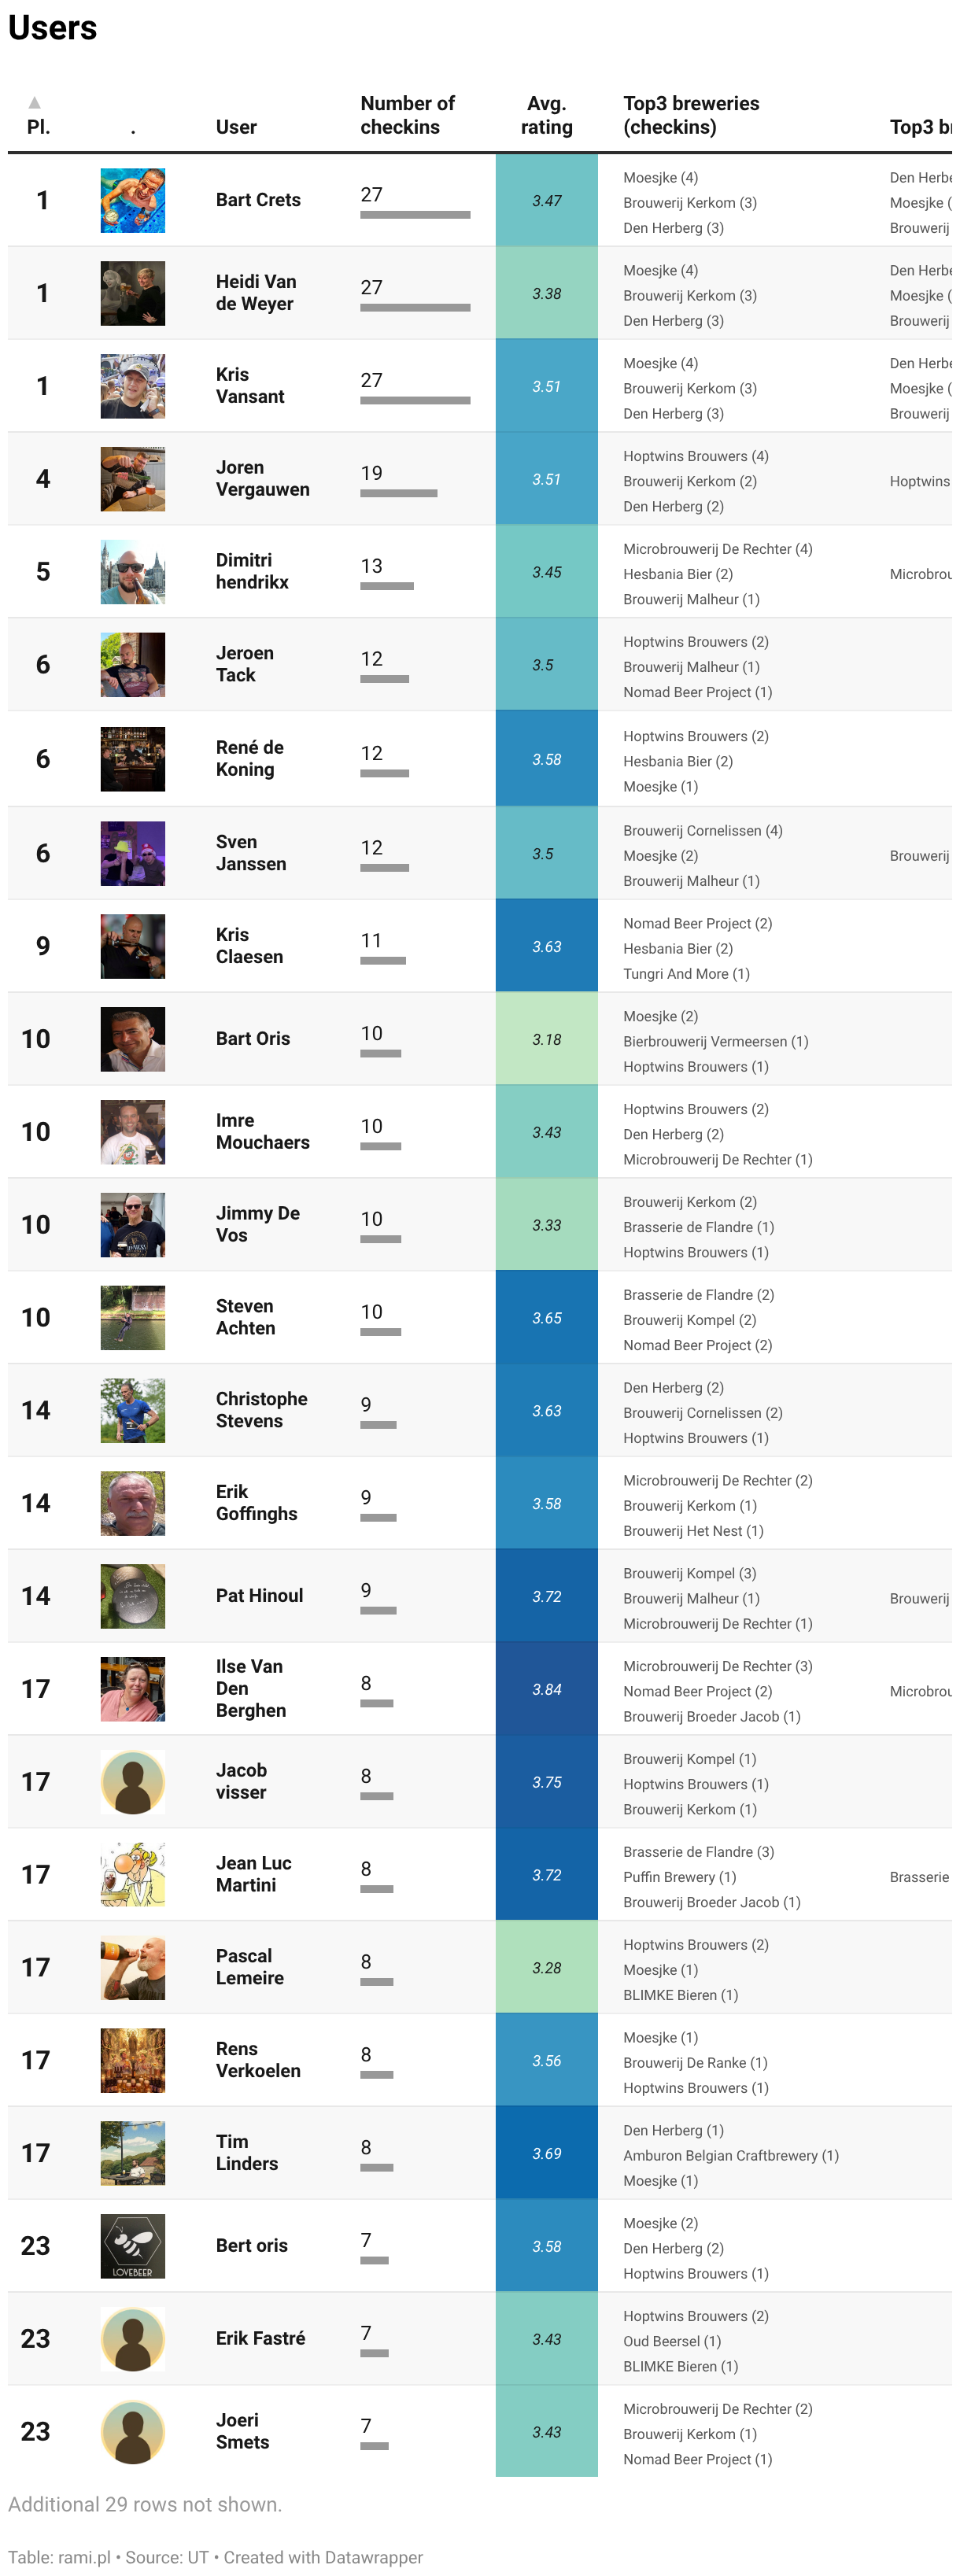Click Ilse Van Den Berghen's name
The height and width of the screenshot is (2576, 960).
[x=251, y=1688]
